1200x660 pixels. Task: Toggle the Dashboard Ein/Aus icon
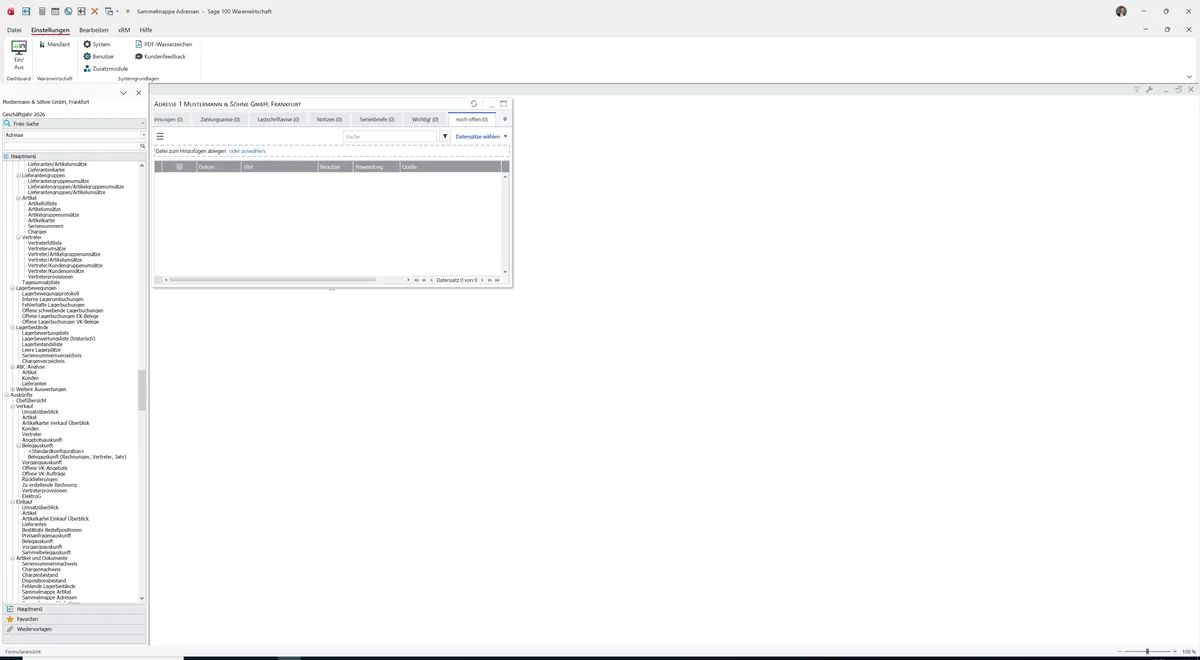[18, 55]
